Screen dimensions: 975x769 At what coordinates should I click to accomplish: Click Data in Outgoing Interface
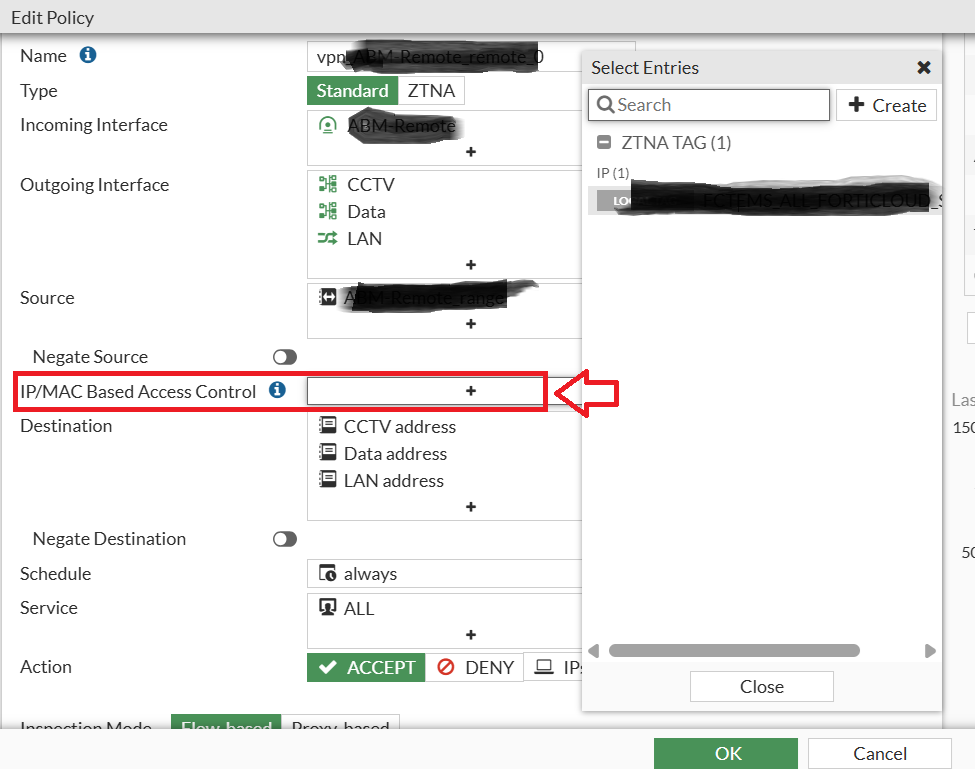(366, 211)
